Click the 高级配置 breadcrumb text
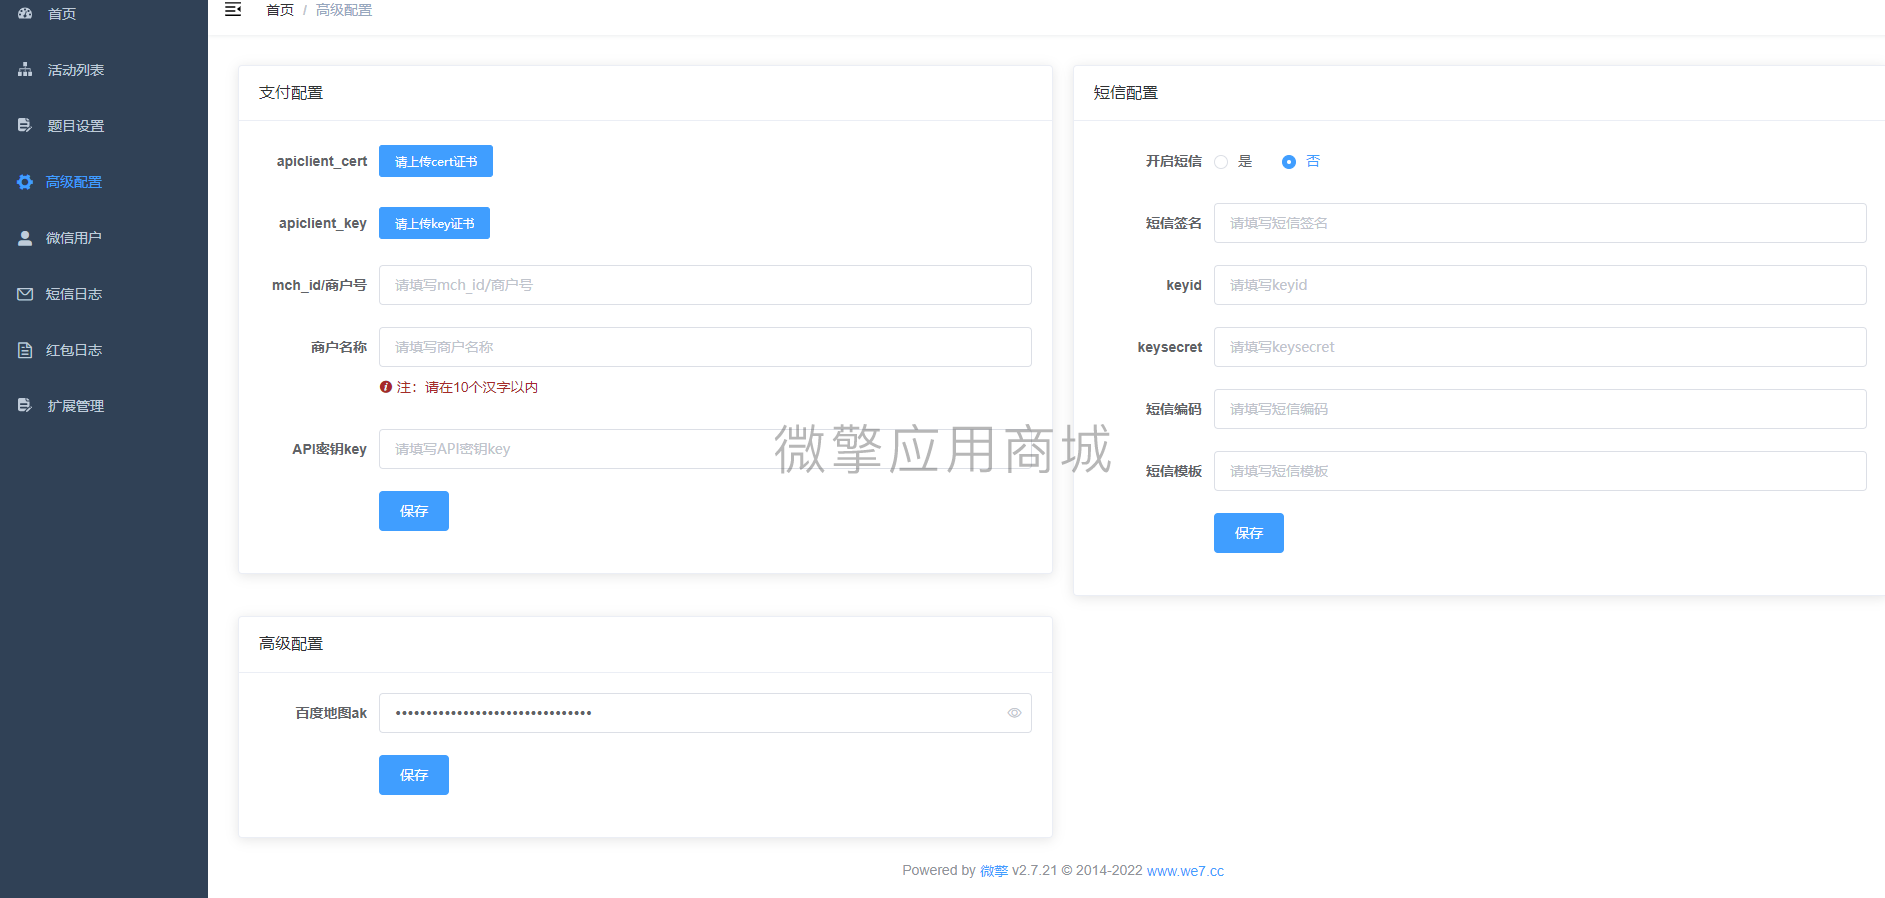 (344, 10)
